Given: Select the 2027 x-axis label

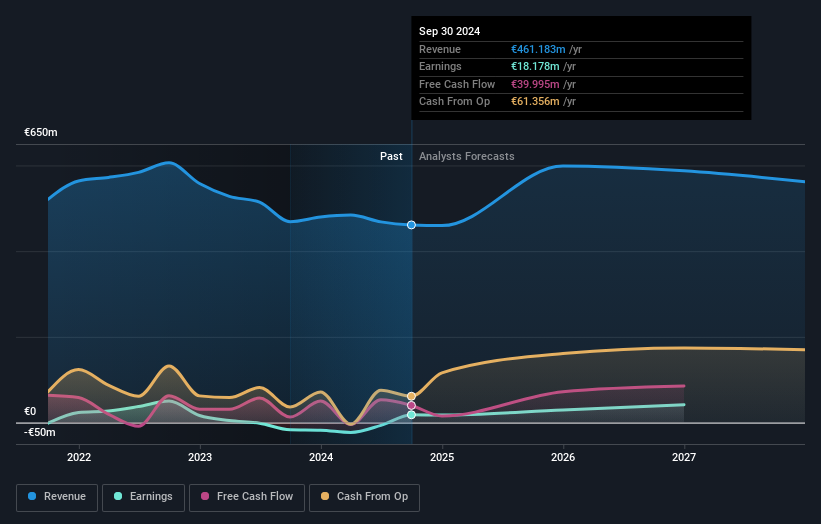Looking at the screenshot, I should coord(684,458).
